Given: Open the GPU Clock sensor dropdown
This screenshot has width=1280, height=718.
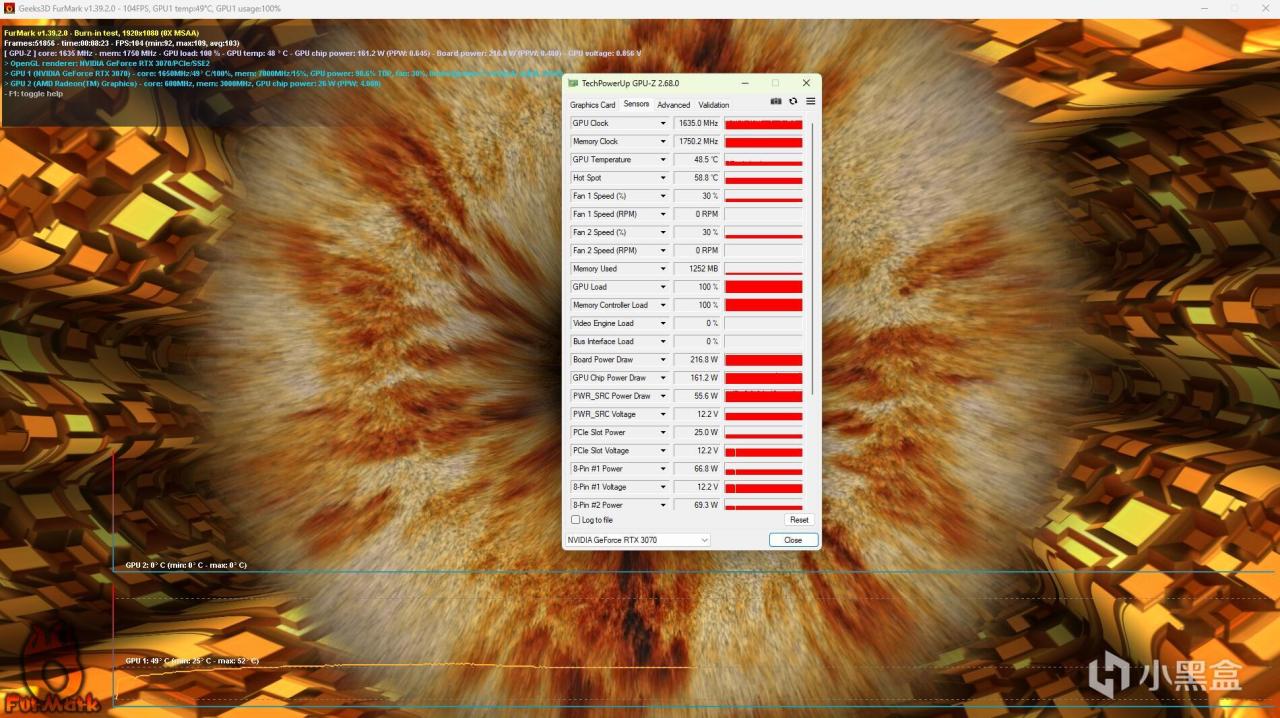Looking at the screenshot, I should (x=662, y=124).
